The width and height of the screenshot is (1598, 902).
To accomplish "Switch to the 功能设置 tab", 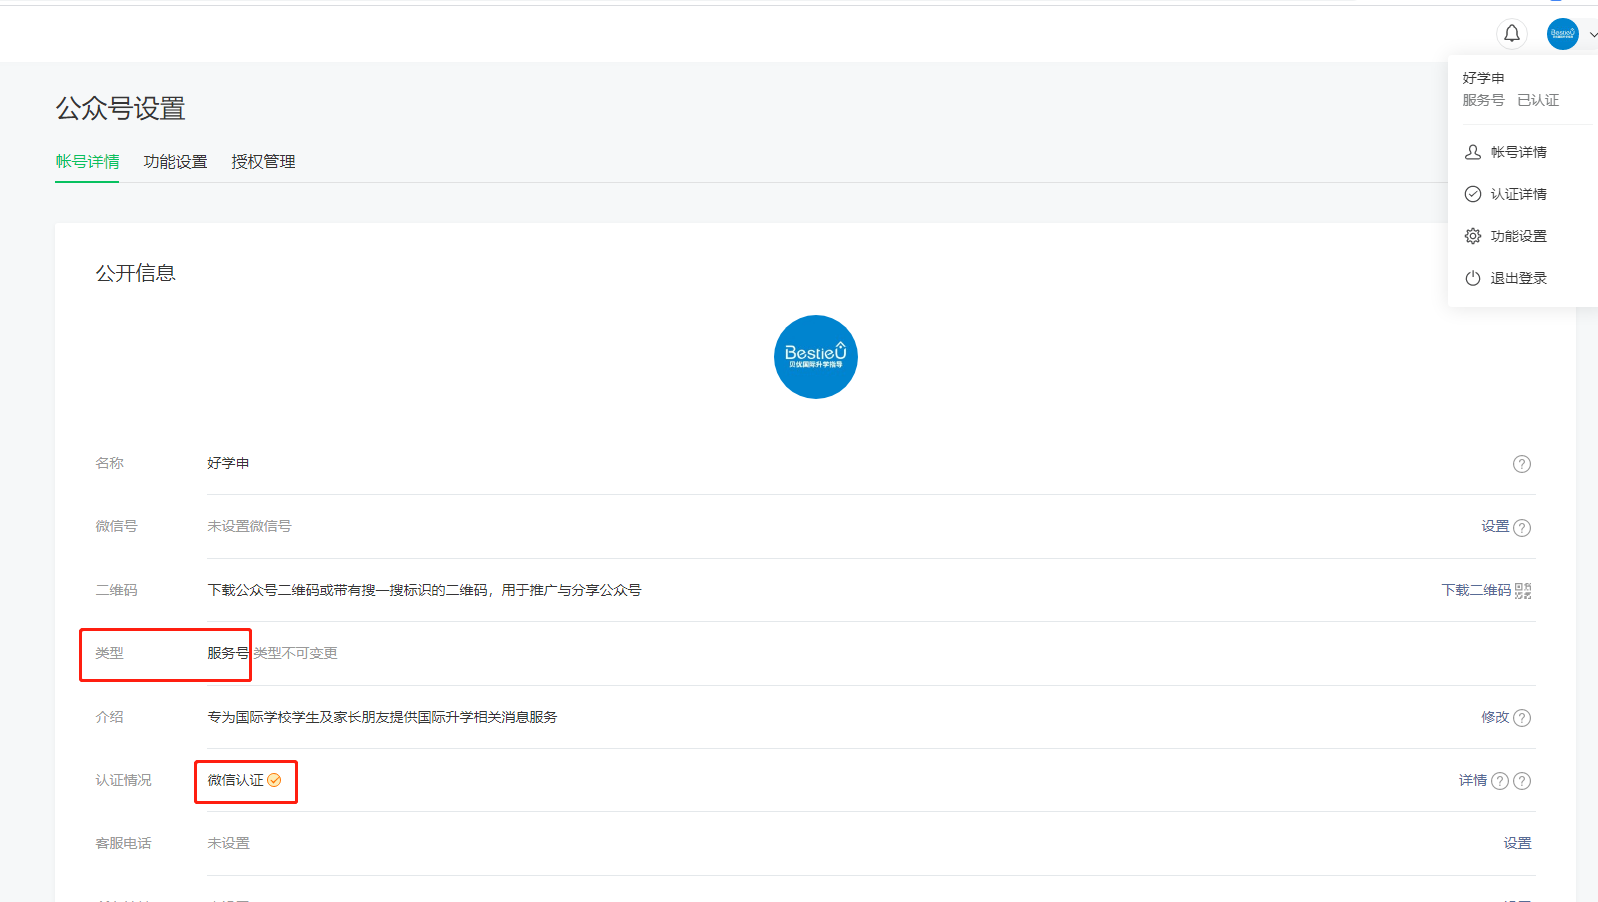I will point(175,162).
